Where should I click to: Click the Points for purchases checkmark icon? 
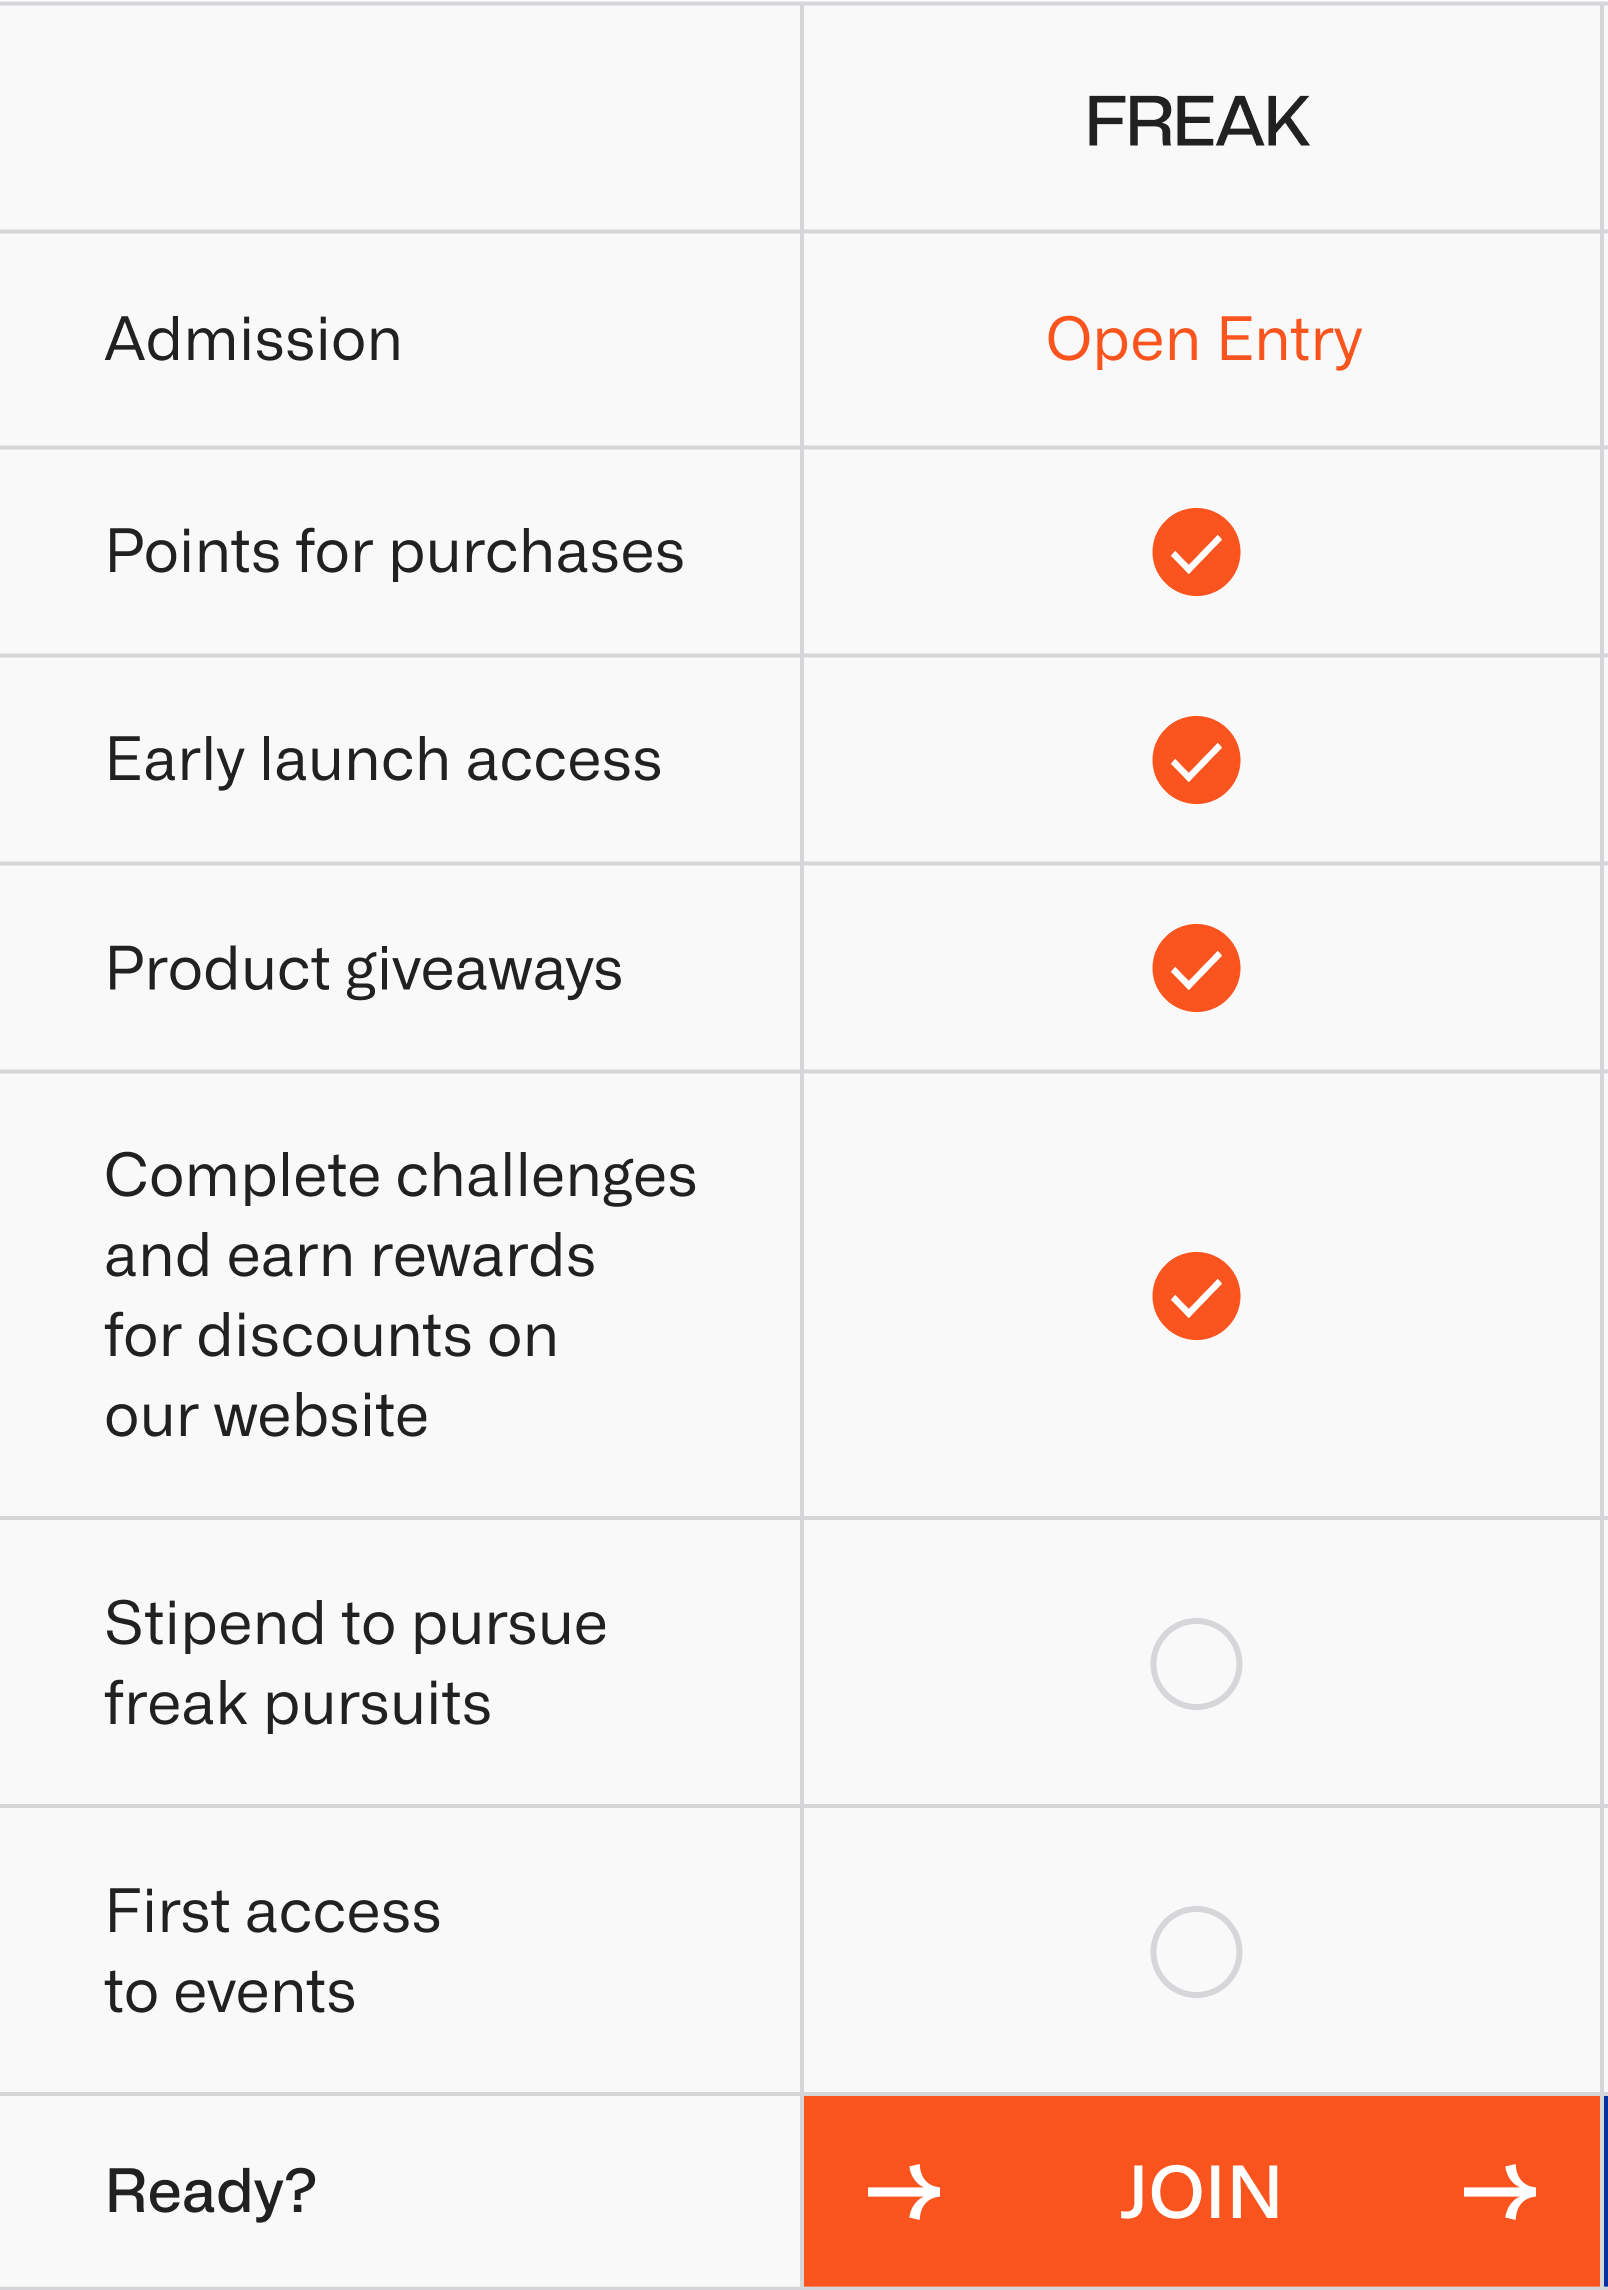coord(1196,552)
